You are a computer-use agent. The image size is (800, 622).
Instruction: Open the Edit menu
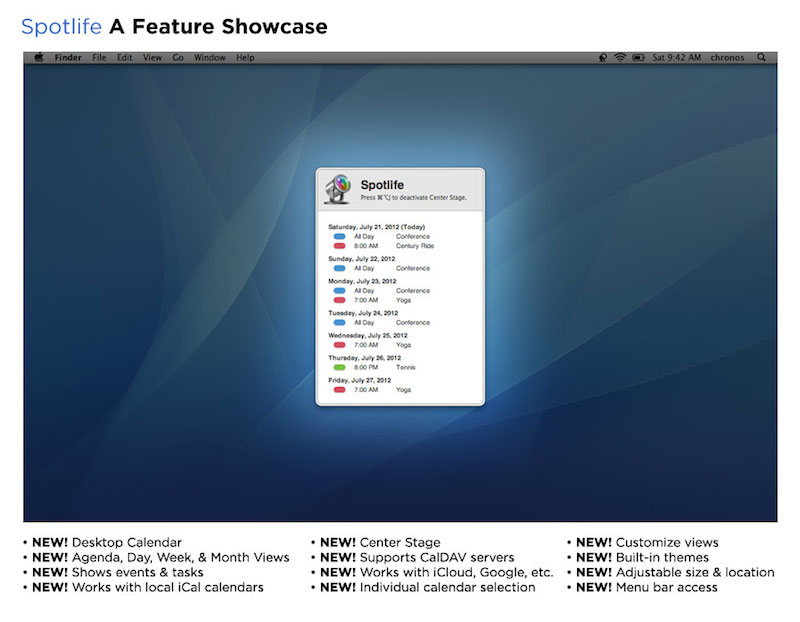(x=124, y=58)
